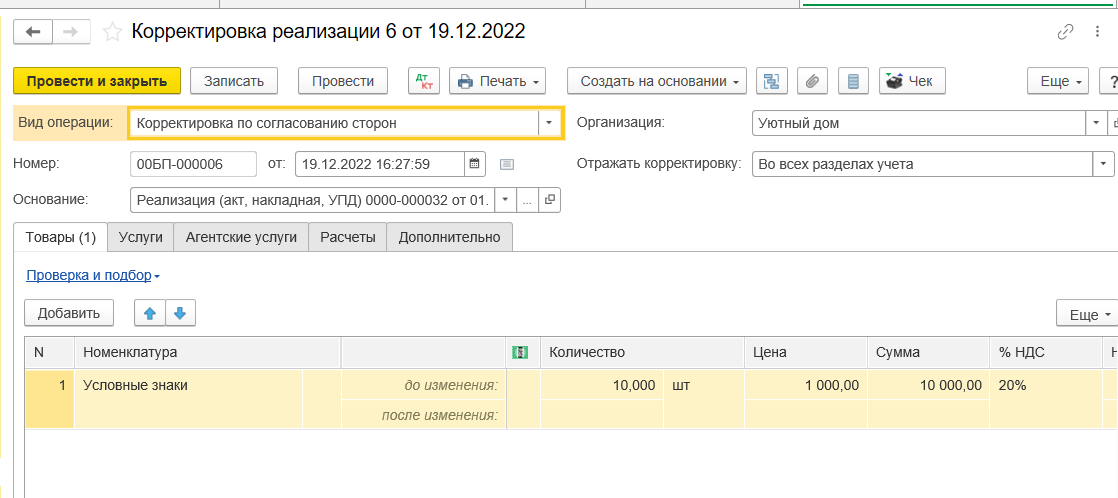Copy link to document icon

1066,32
